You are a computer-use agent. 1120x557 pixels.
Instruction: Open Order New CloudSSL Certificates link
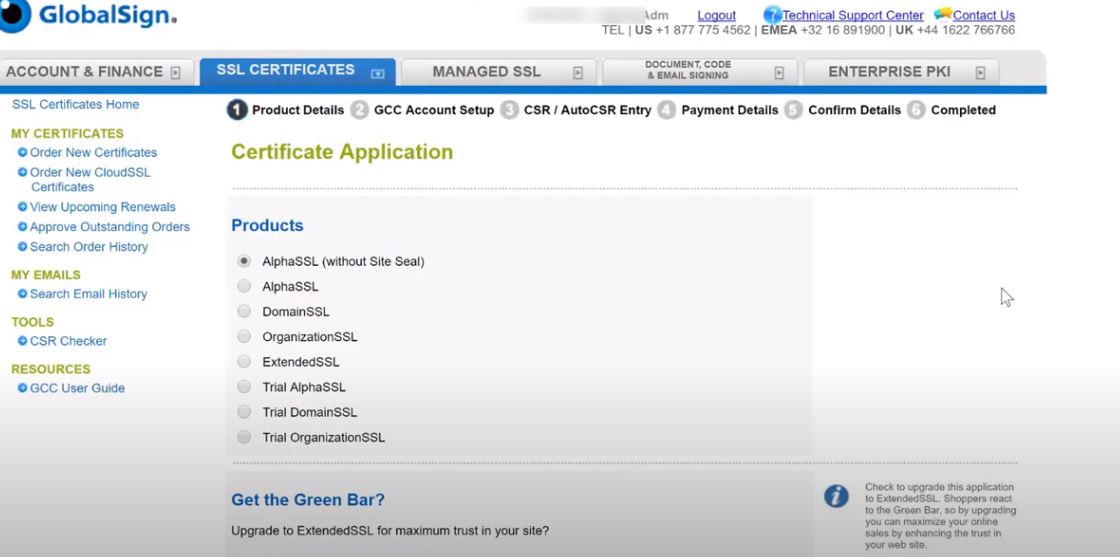(90, 179)
